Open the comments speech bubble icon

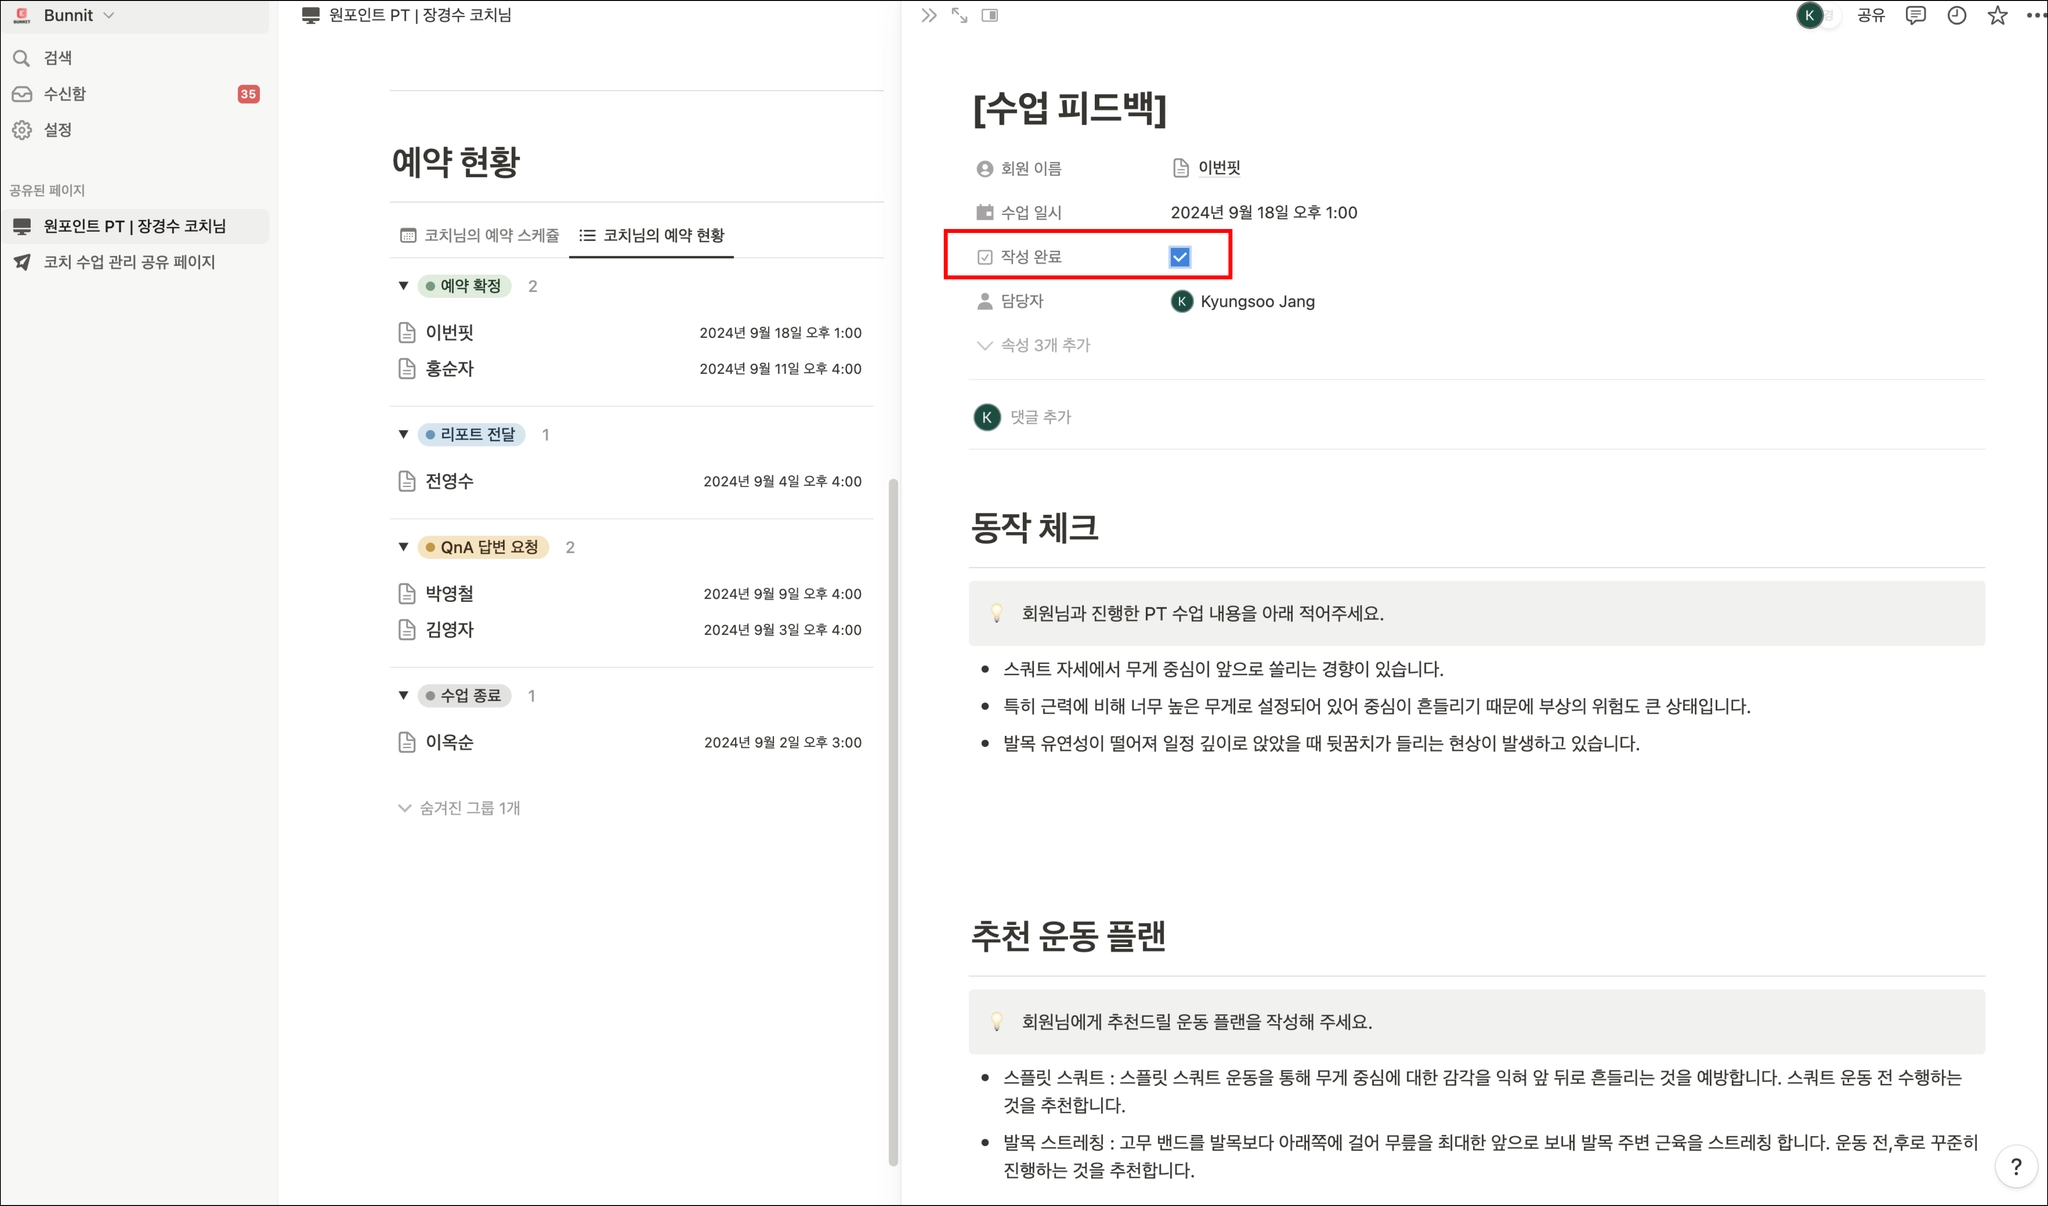1915,16
